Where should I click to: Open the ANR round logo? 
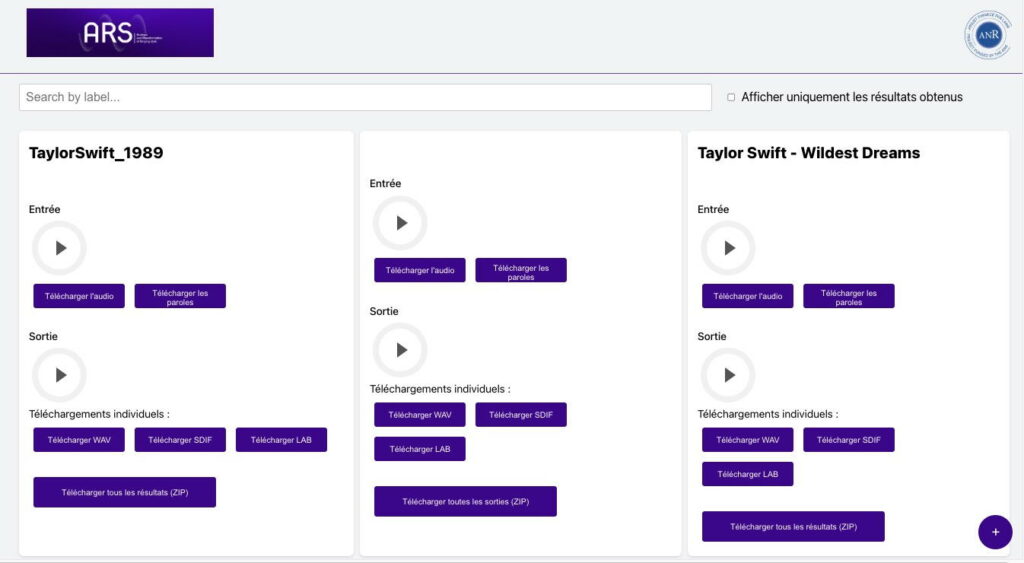(988, 35)
